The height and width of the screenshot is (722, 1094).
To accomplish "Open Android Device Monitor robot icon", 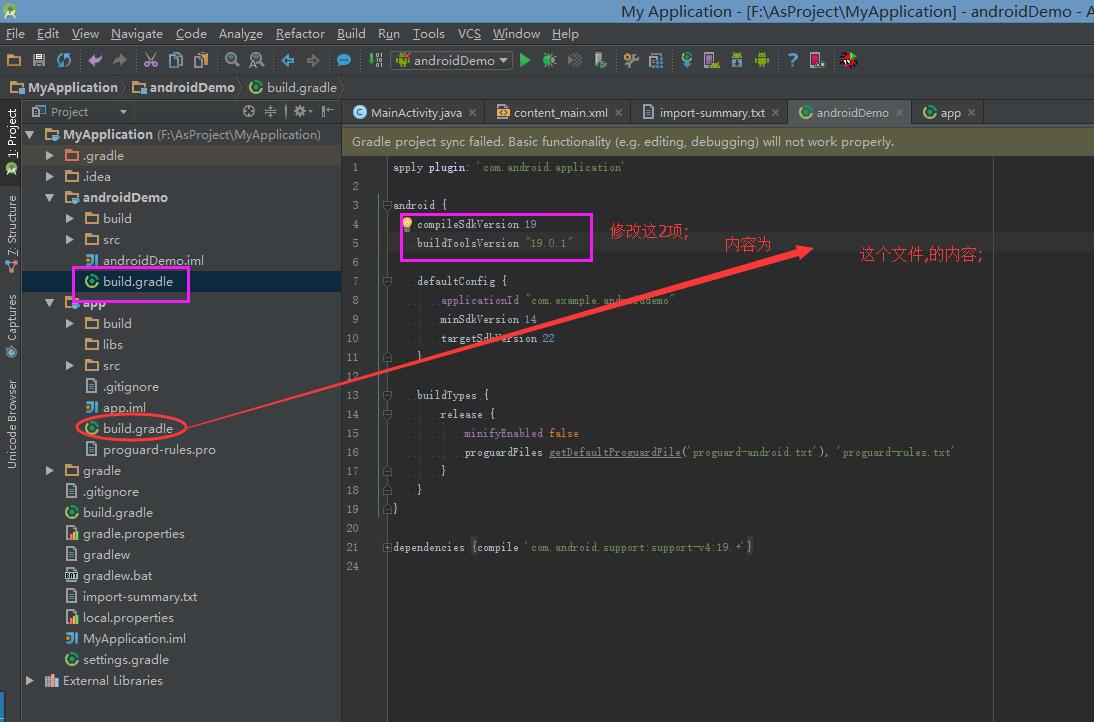I will [762, 61].
